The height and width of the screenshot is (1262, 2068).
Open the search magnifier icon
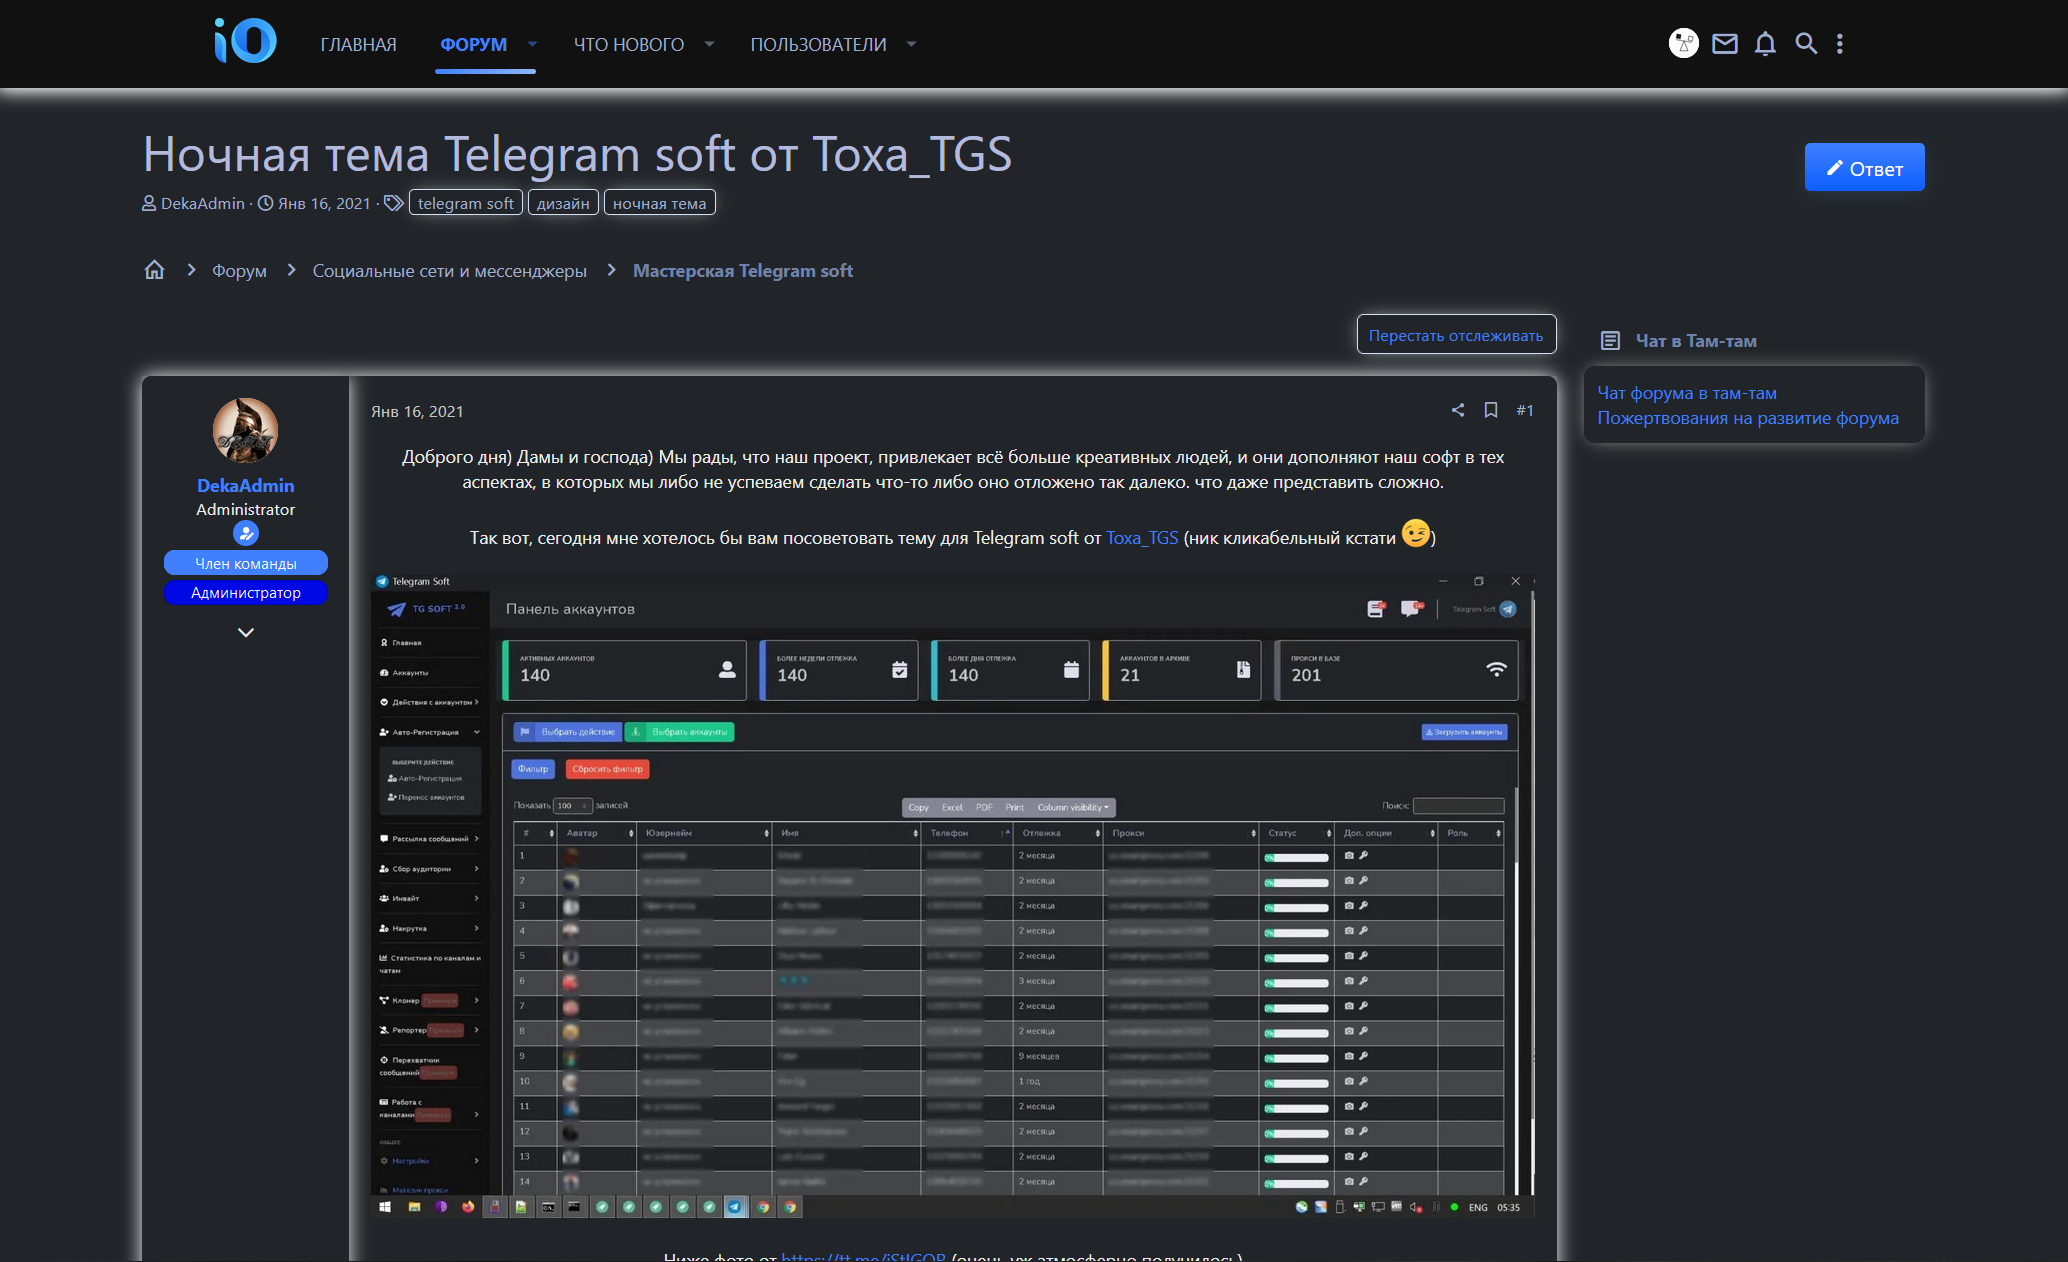click(x=1806, y=44)
